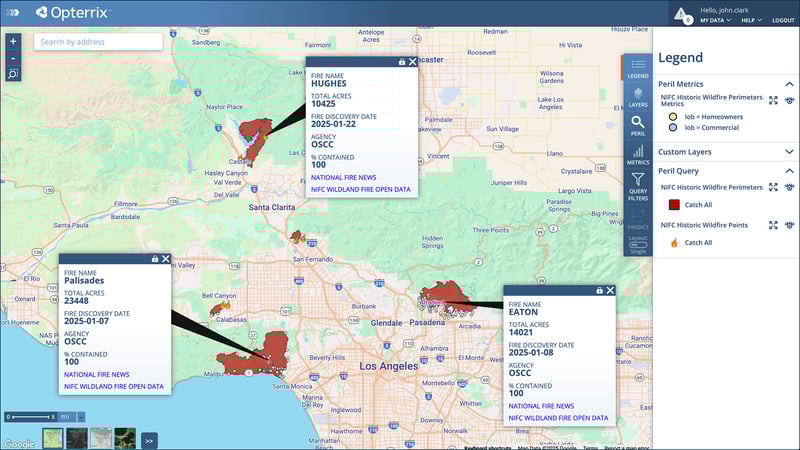The image size is (800, 450).
Task: Zoom in the map with plus button
Action: tap(13, 41)
